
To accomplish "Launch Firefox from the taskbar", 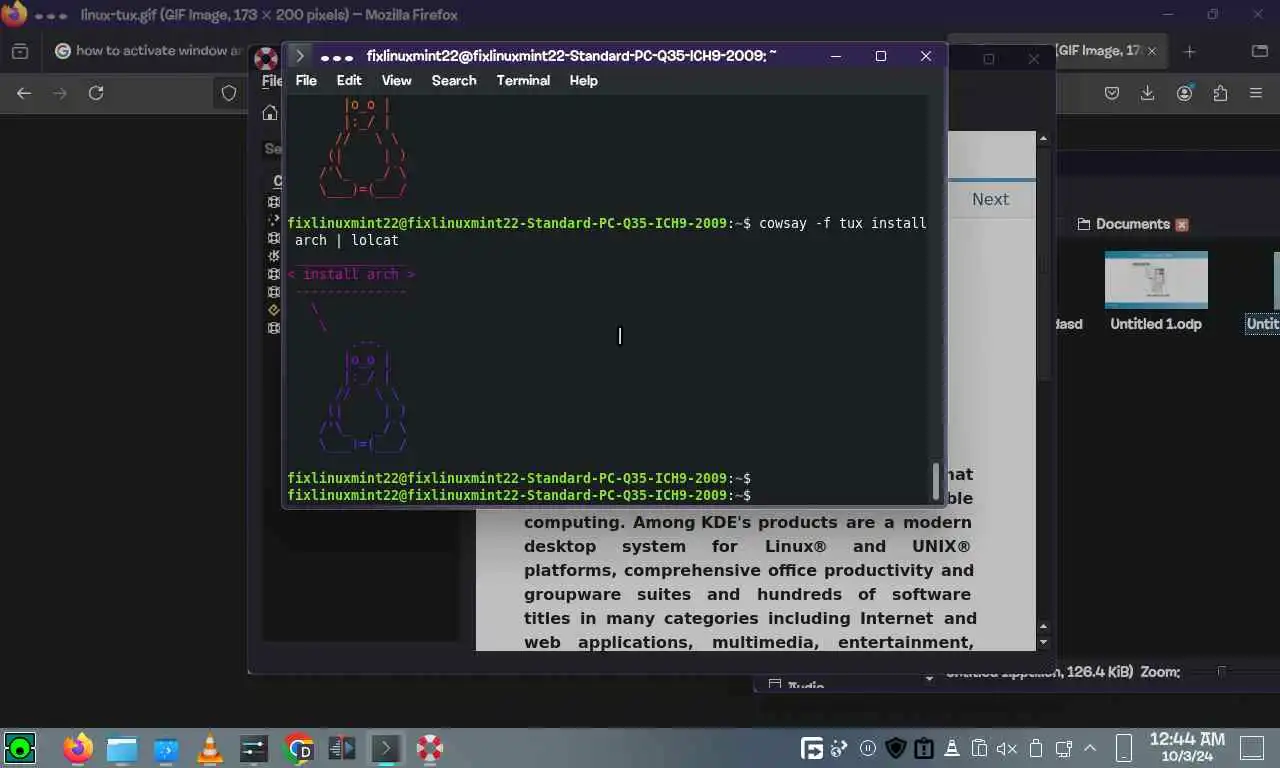I will pyautogui.click(x=78, y=748).
